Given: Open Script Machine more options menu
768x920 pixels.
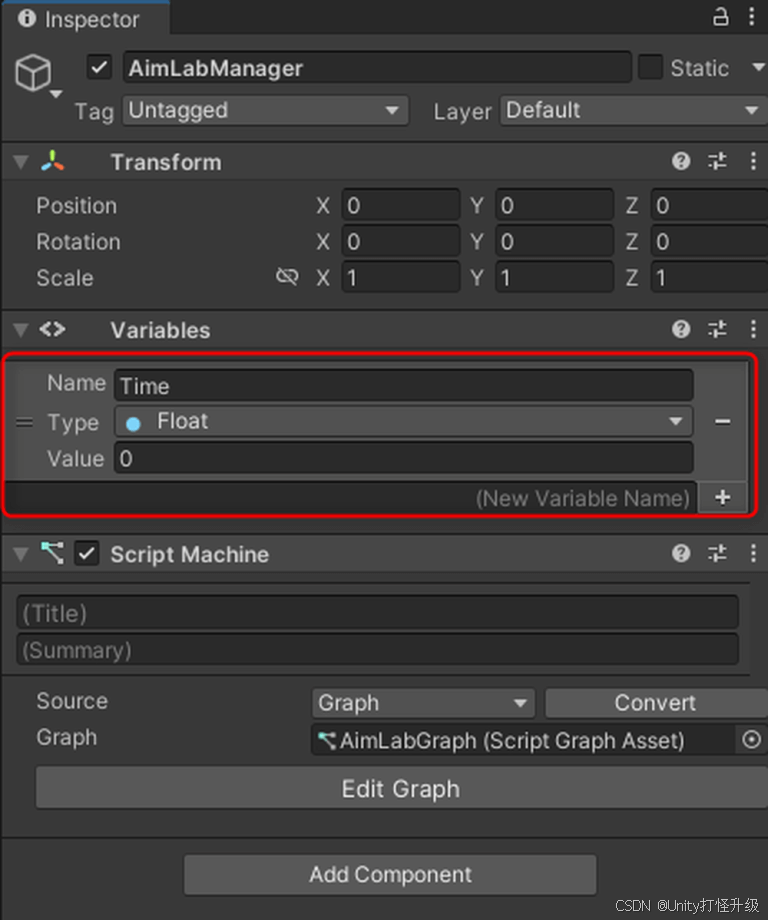Looking at the screenshot, I should pos(753,553).
